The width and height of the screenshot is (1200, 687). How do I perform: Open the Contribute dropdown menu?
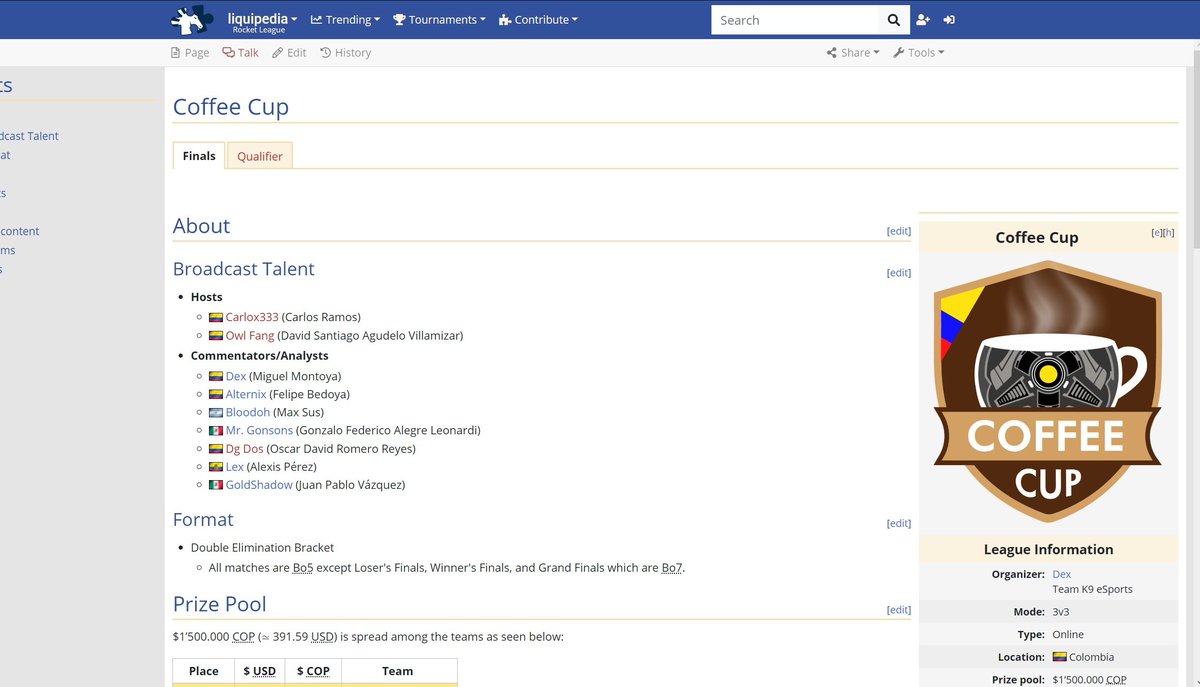[538, 20]
